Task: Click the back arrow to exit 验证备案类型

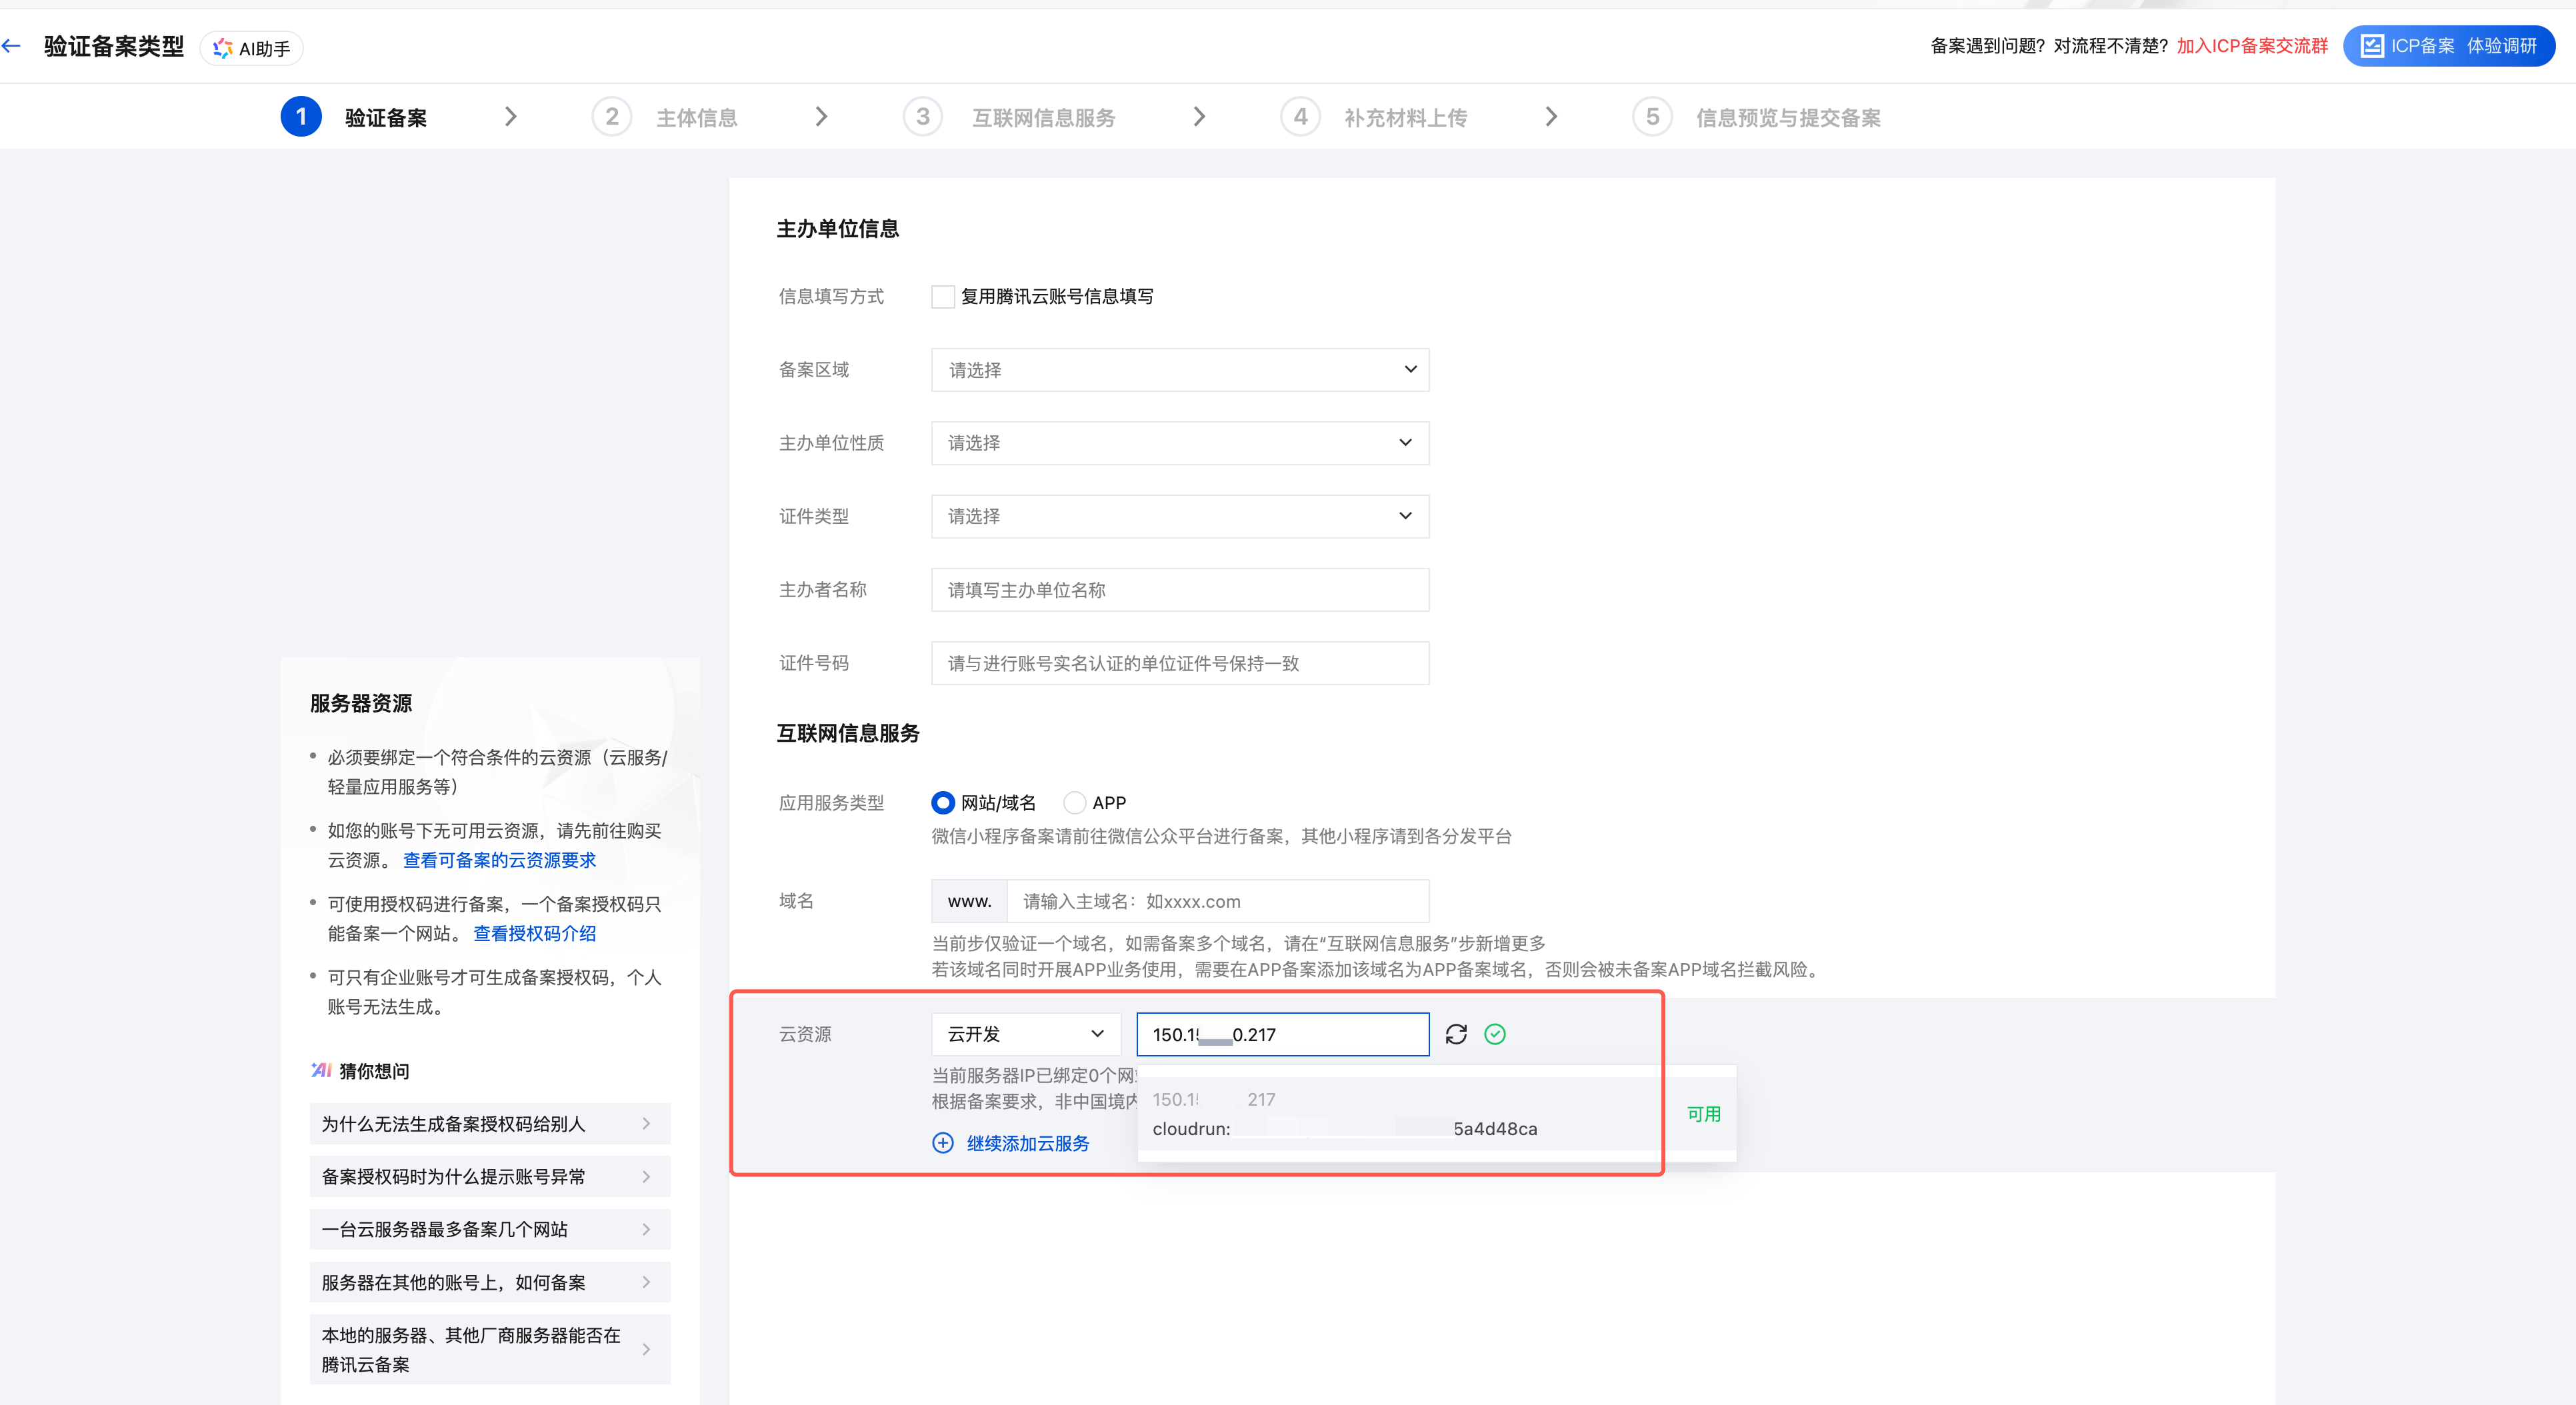Action: pos(12,45)
